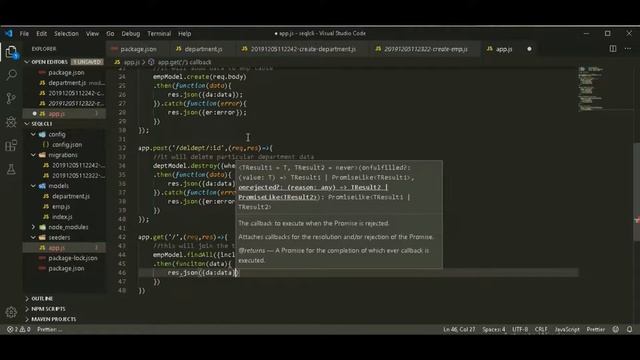
Task: Open department.js under models folder
Action: 64,196
